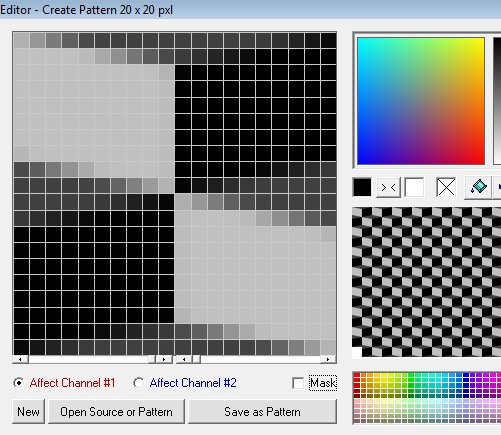Image resolution: width=501 pixels, height=435 pixels.
Task: Select the black foreground color swatch
Action: click(x=362, y=187)
